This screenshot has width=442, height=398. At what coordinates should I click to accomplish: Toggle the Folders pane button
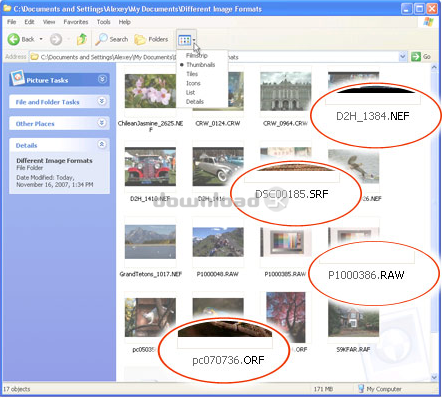(151, 39)
